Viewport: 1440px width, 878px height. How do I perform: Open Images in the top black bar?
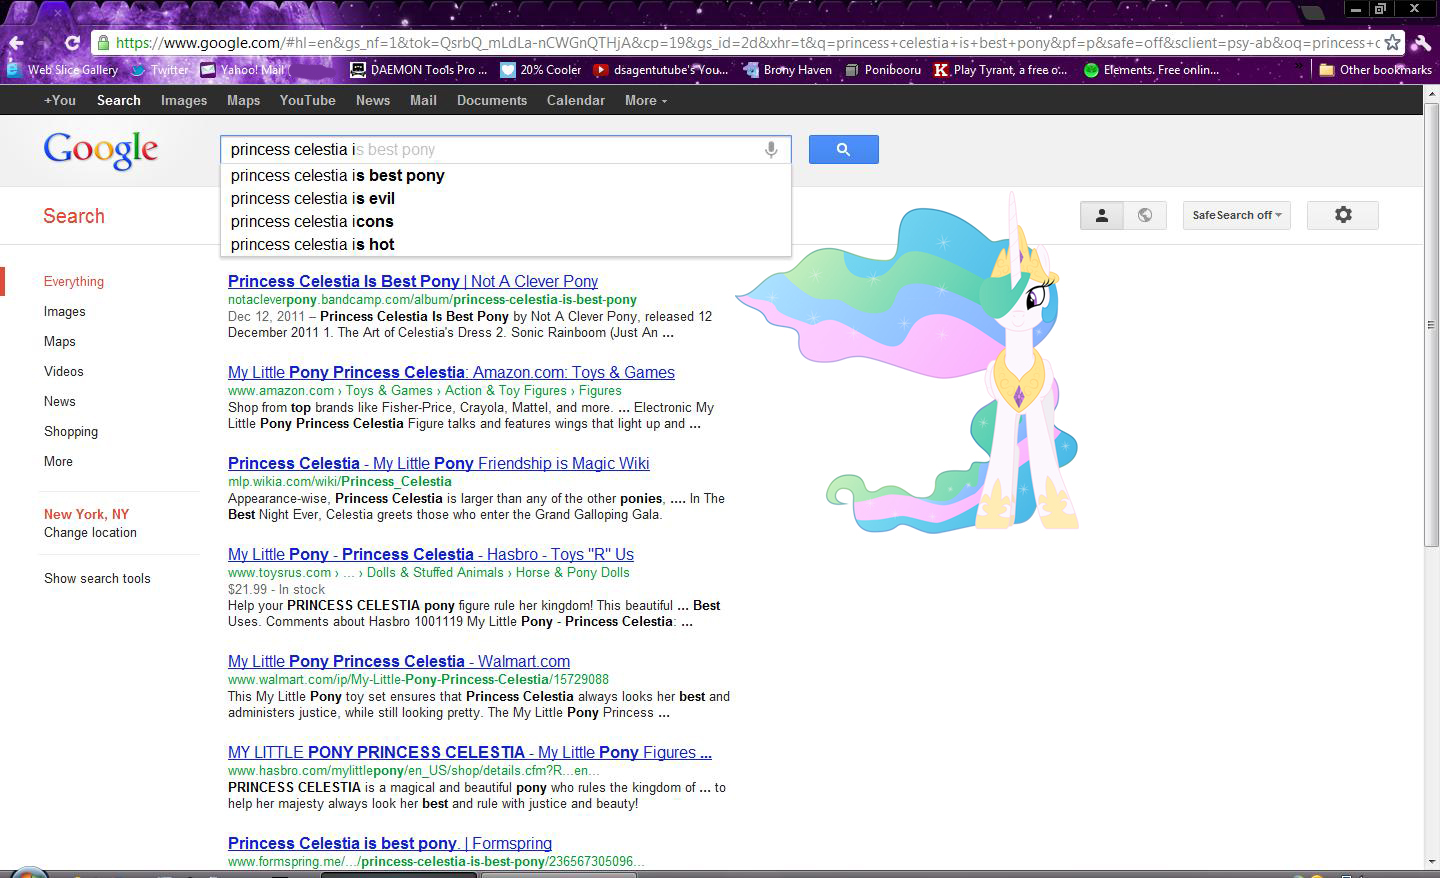click(184, 100)
